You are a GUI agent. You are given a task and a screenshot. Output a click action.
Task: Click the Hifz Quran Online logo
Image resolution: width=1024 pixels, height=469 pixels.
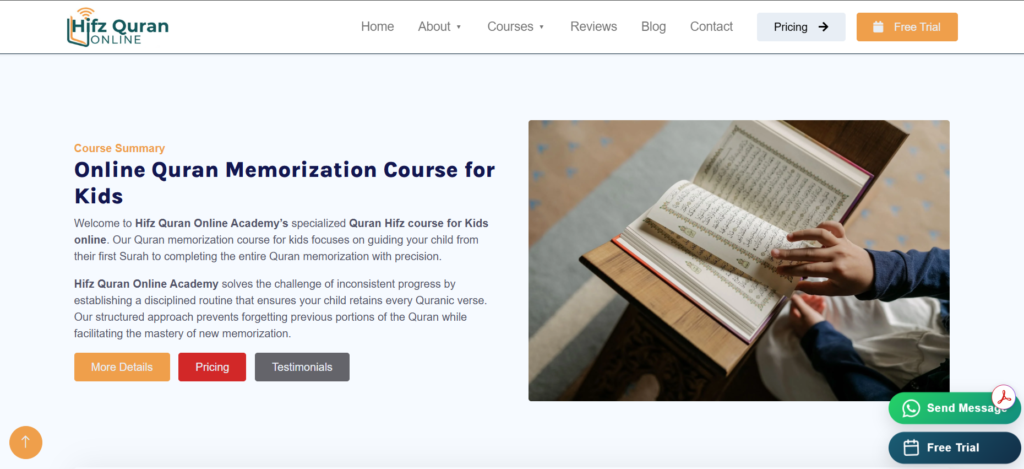tap(118, 27)
